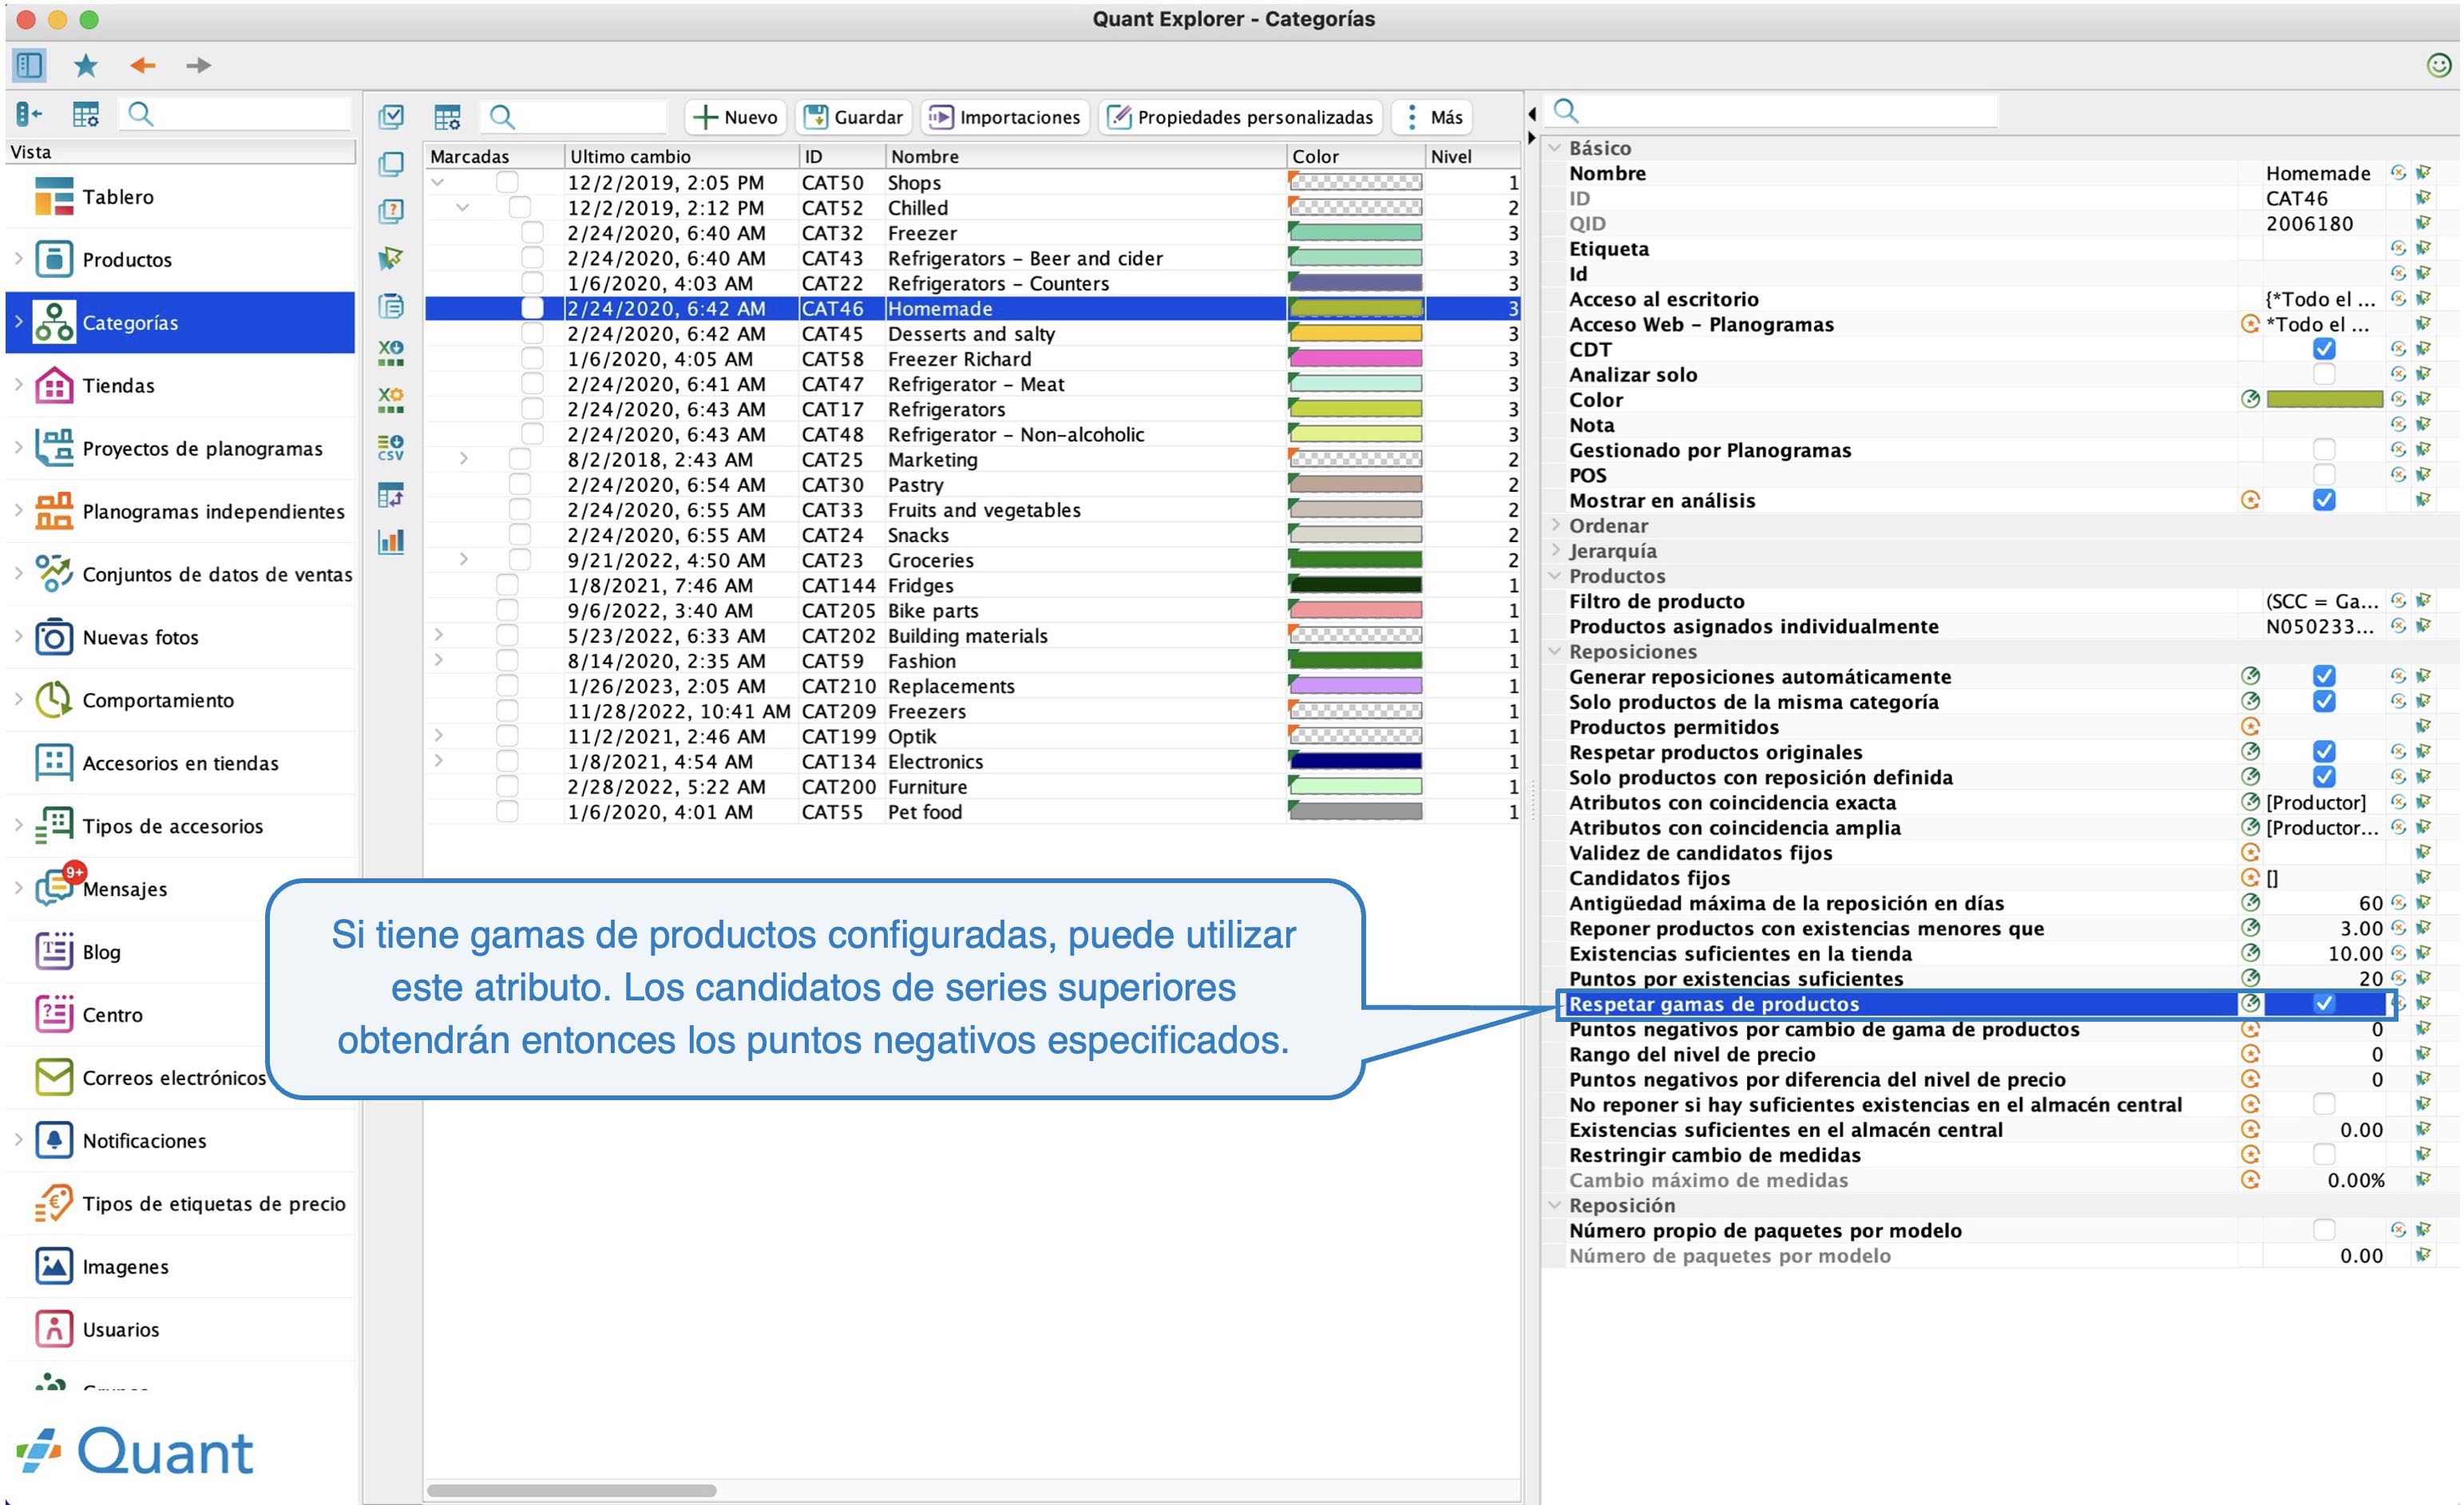Click the Guardar button
Viewport: 2464px width, 1505px height.
coord(853,117)
